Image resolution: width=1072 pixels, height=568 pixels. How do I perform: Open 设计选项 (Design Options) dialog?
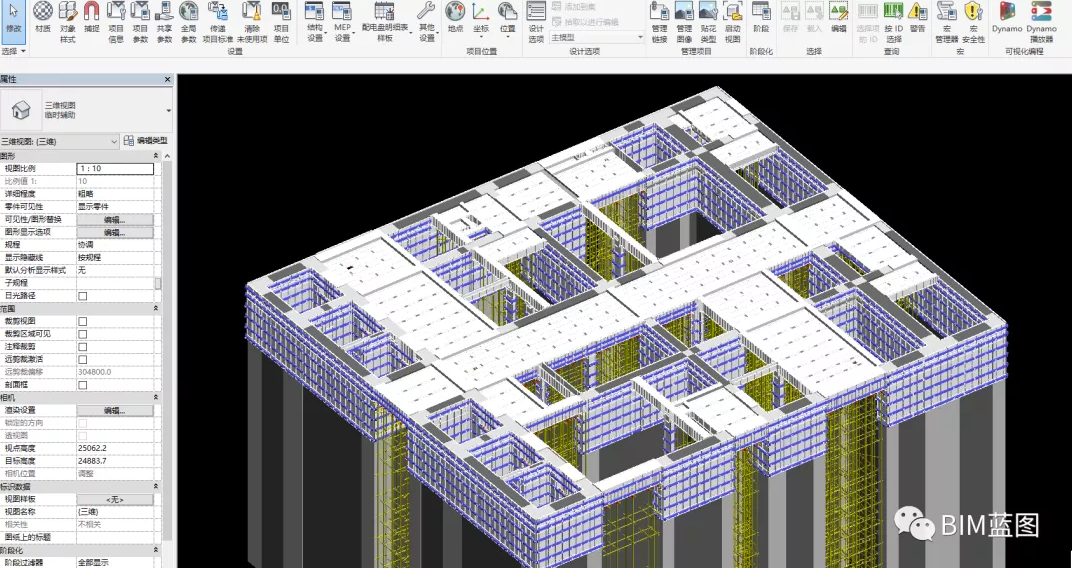pos(537,22)
